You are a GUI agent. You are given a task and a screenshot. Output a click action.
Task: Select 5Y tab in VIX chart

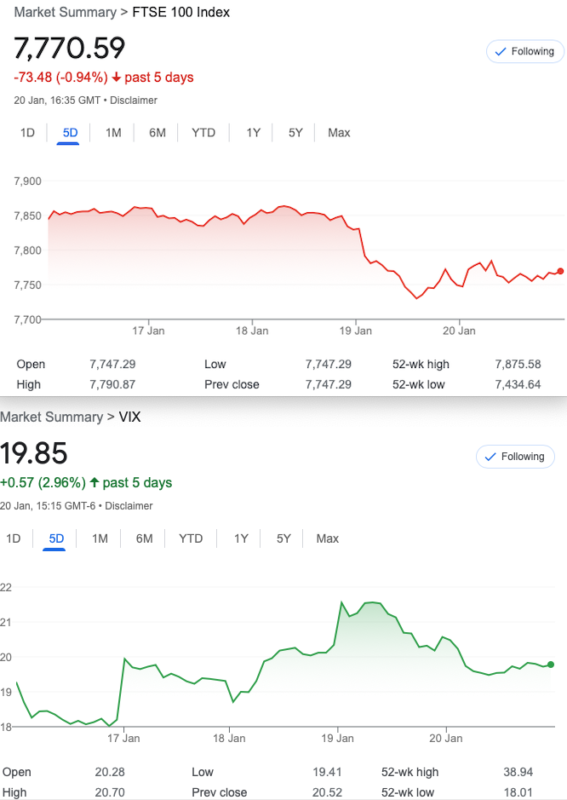284,538
